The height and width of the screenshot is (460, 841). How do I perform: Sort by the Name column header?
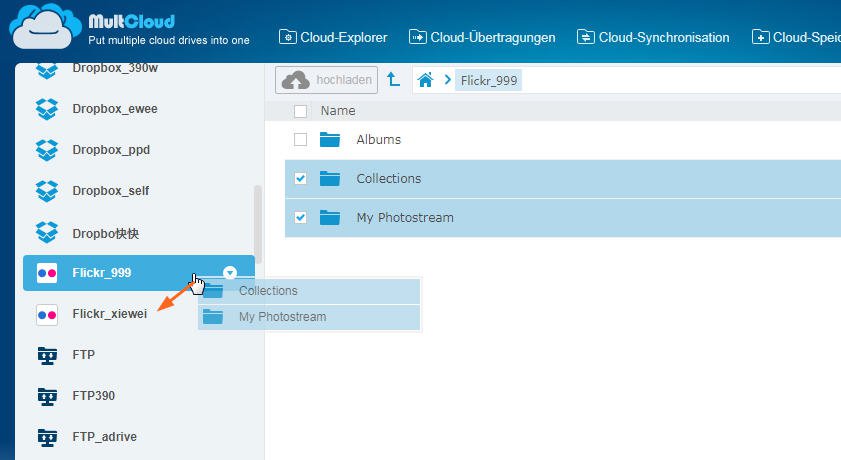click(338, 111)
